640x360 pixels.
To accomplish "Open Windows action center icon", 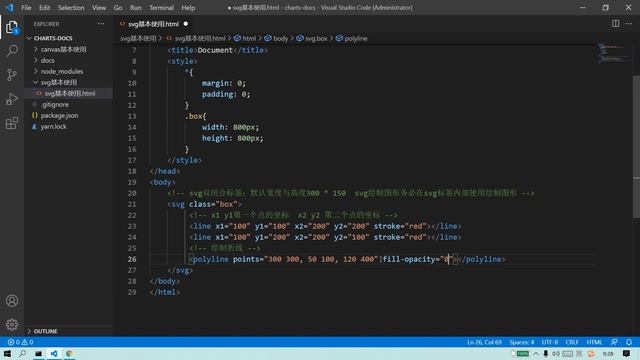I will point(627,354).
